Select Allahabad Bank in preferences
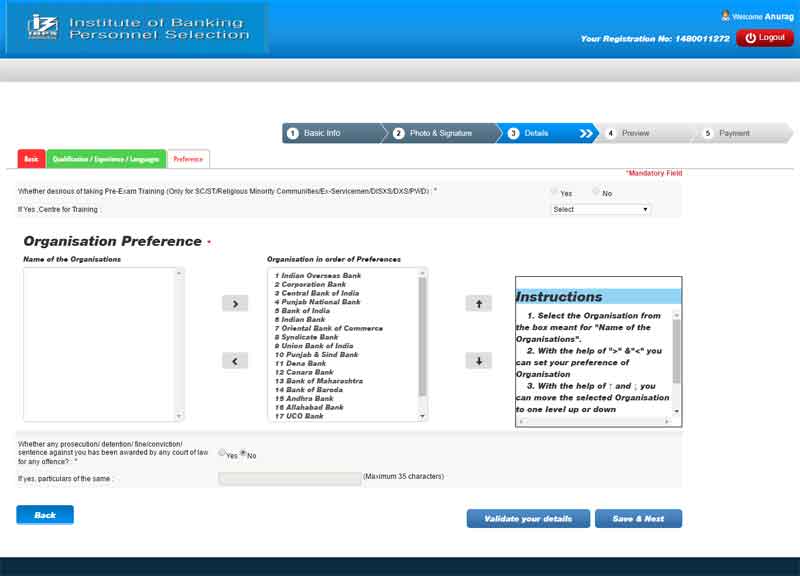The image size is (800, 576). click(309, 407)
